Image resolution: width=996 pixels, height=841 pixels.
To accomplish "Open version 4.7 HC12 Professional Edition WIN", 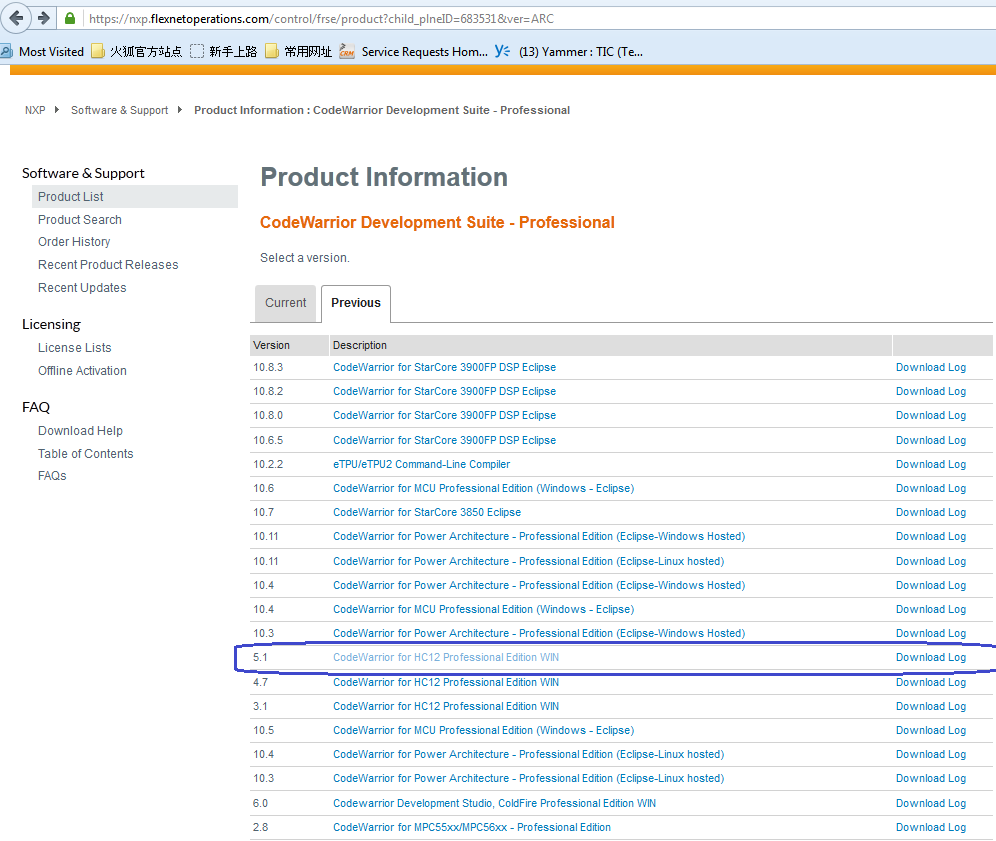I will [446, 682].
